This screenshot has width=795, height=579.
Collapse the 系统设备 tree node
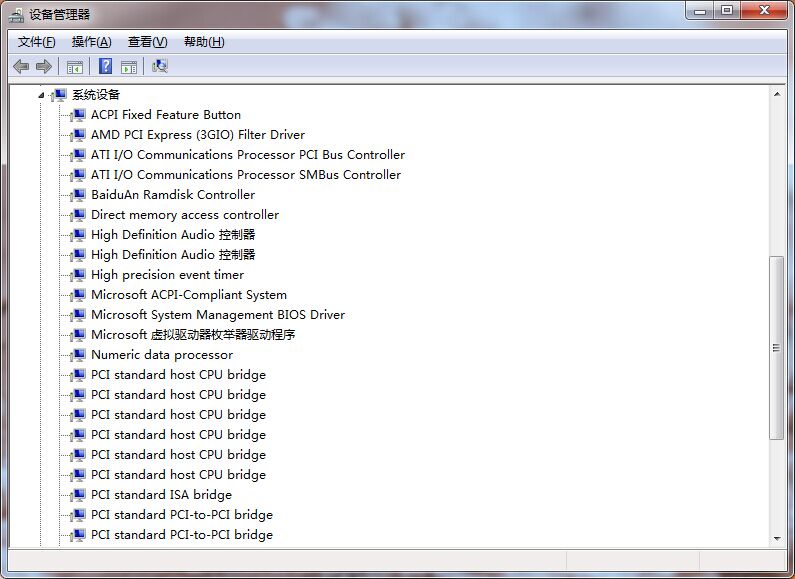click(42, 95)
